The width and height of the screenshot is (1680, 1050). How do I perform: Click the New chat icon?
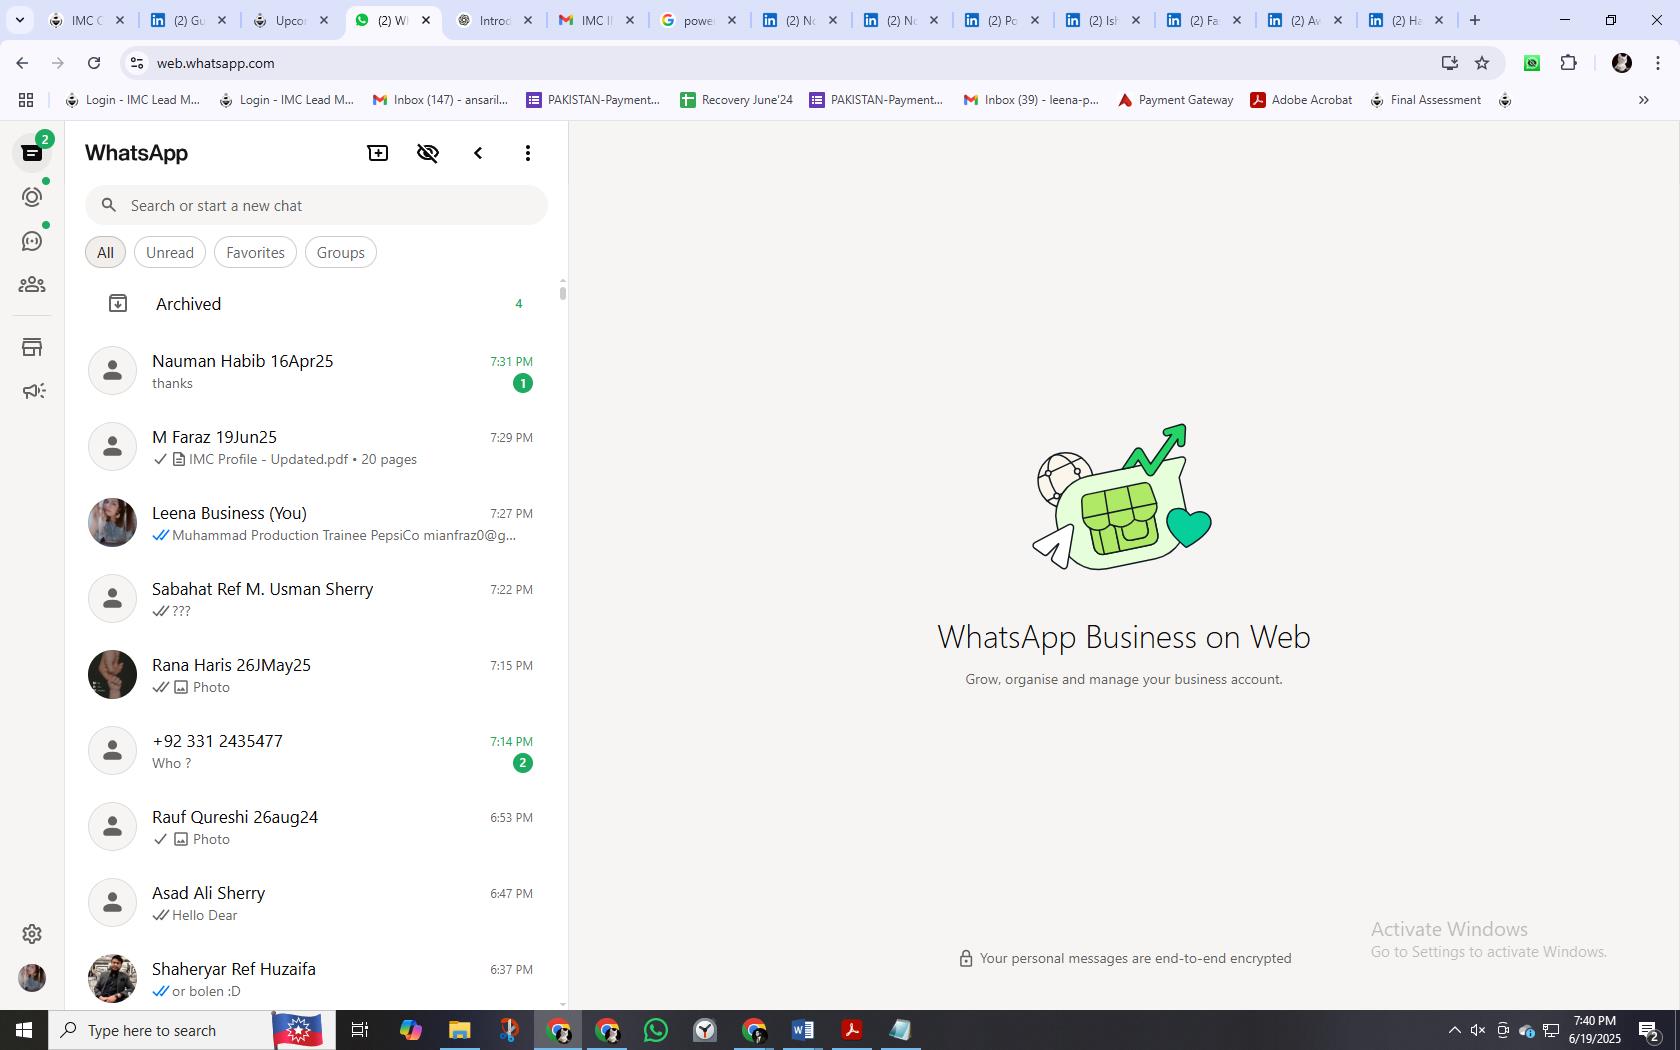[x=378, y=153]
